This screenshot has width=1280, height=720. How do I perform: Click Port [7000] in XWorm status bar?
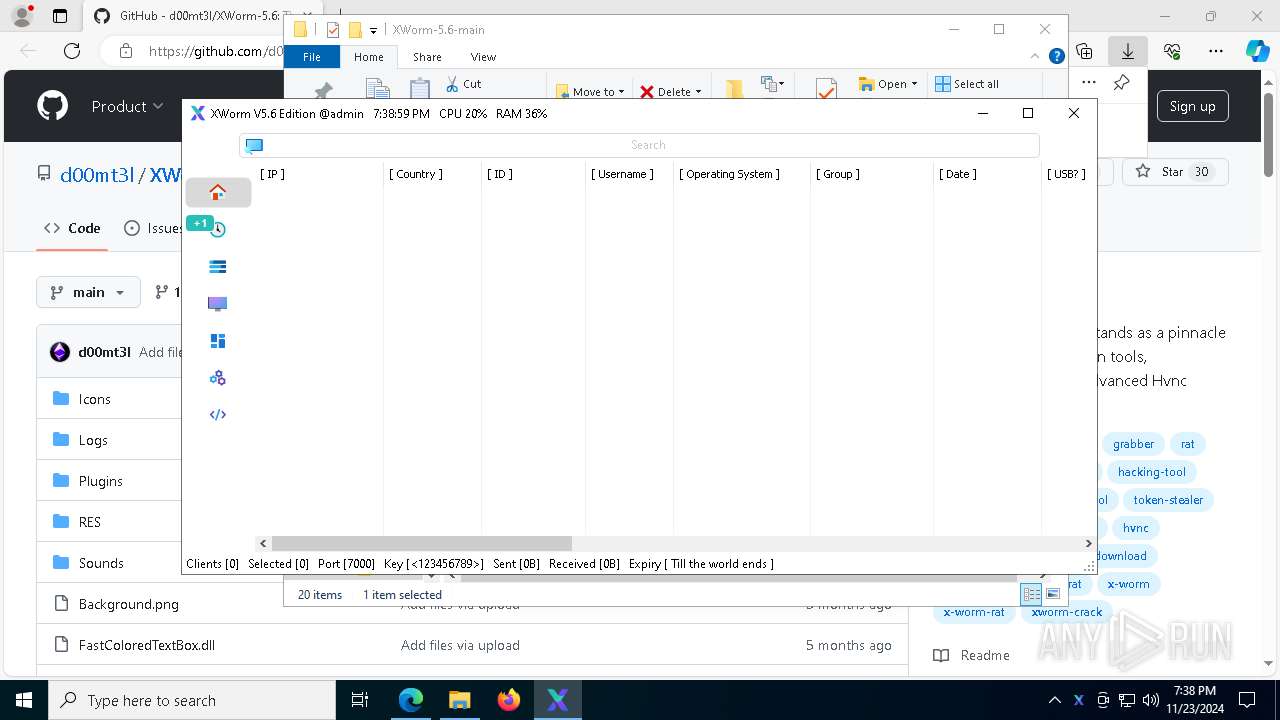click(x=346, y=564)
